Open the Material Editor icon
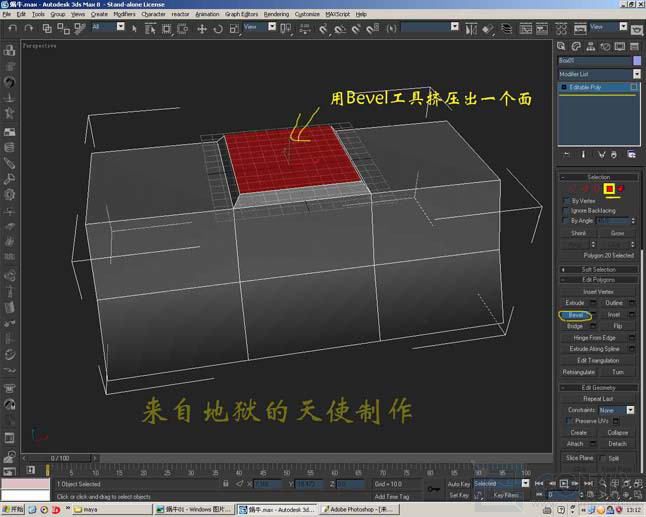646x517 pixels. tap(561, 28)
